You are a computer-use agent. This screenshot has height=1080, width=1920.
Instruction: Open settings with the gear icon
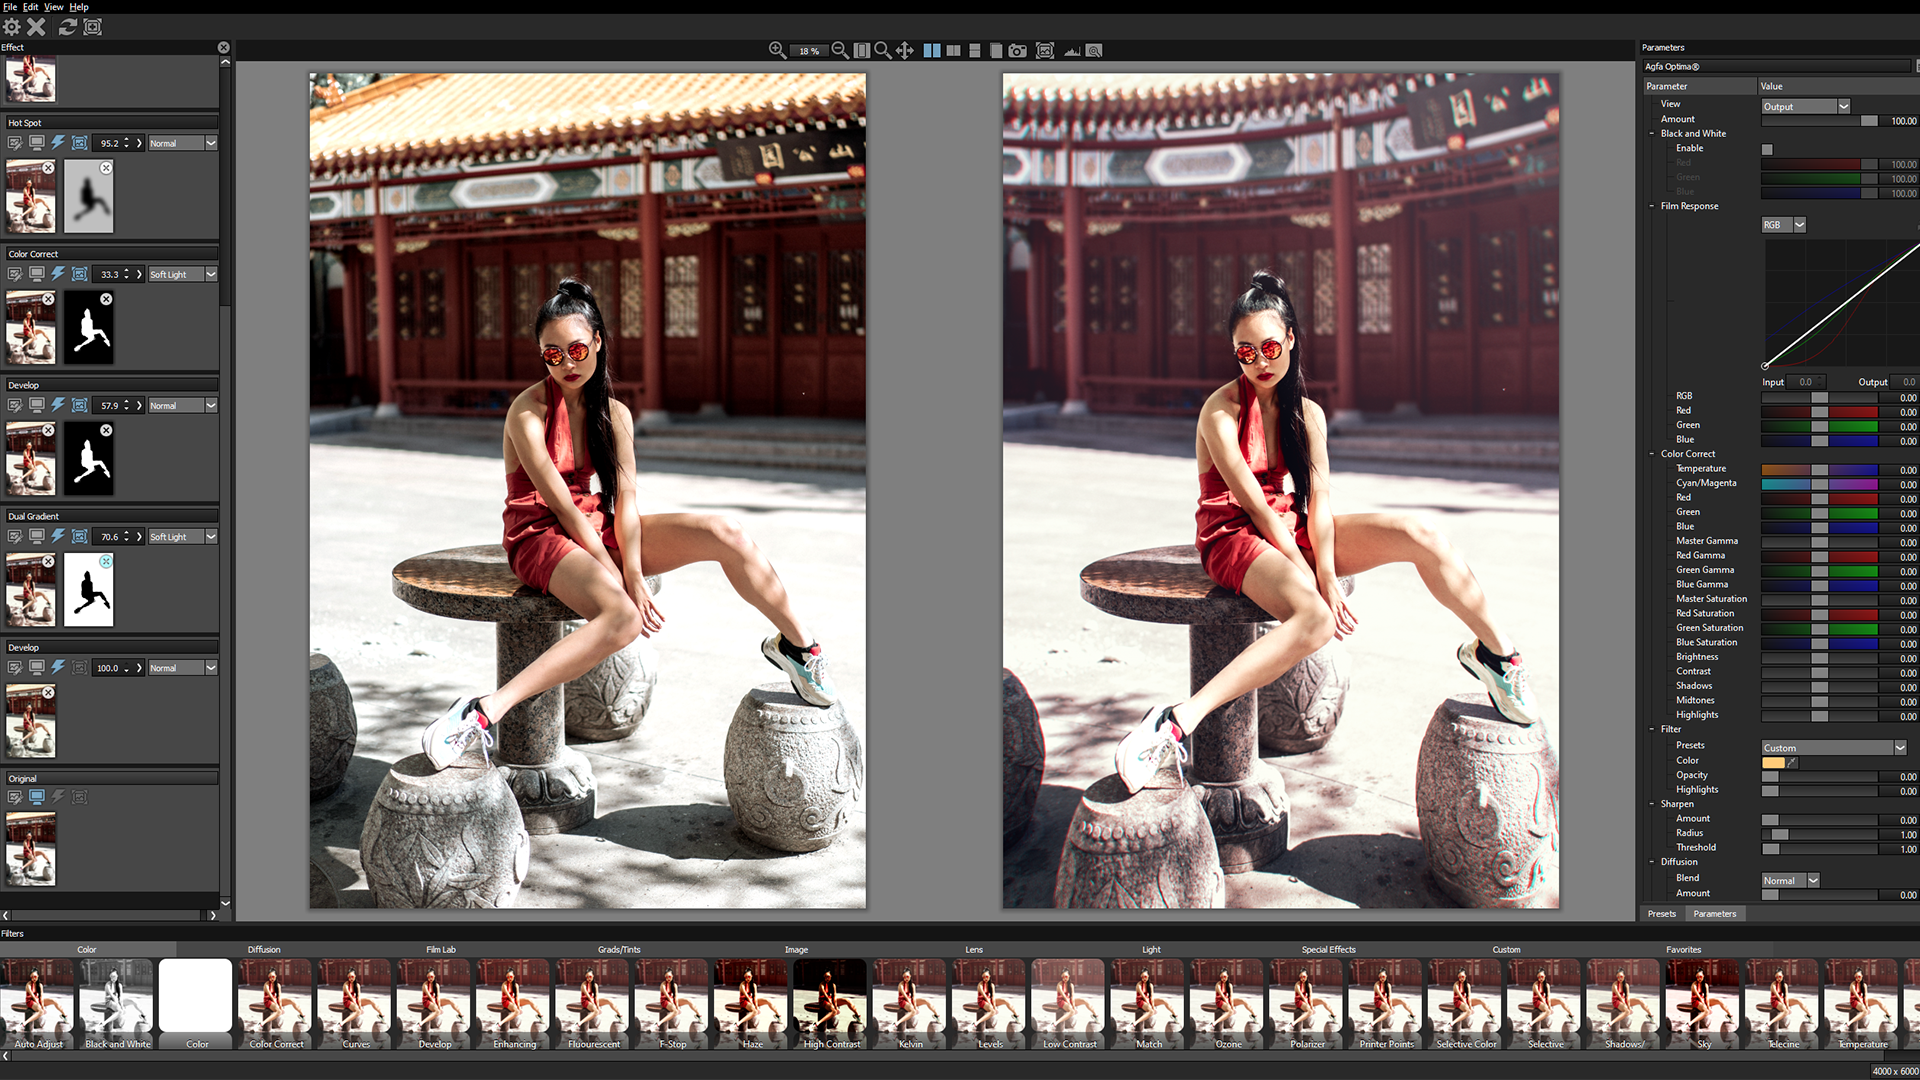click(12, 27)
